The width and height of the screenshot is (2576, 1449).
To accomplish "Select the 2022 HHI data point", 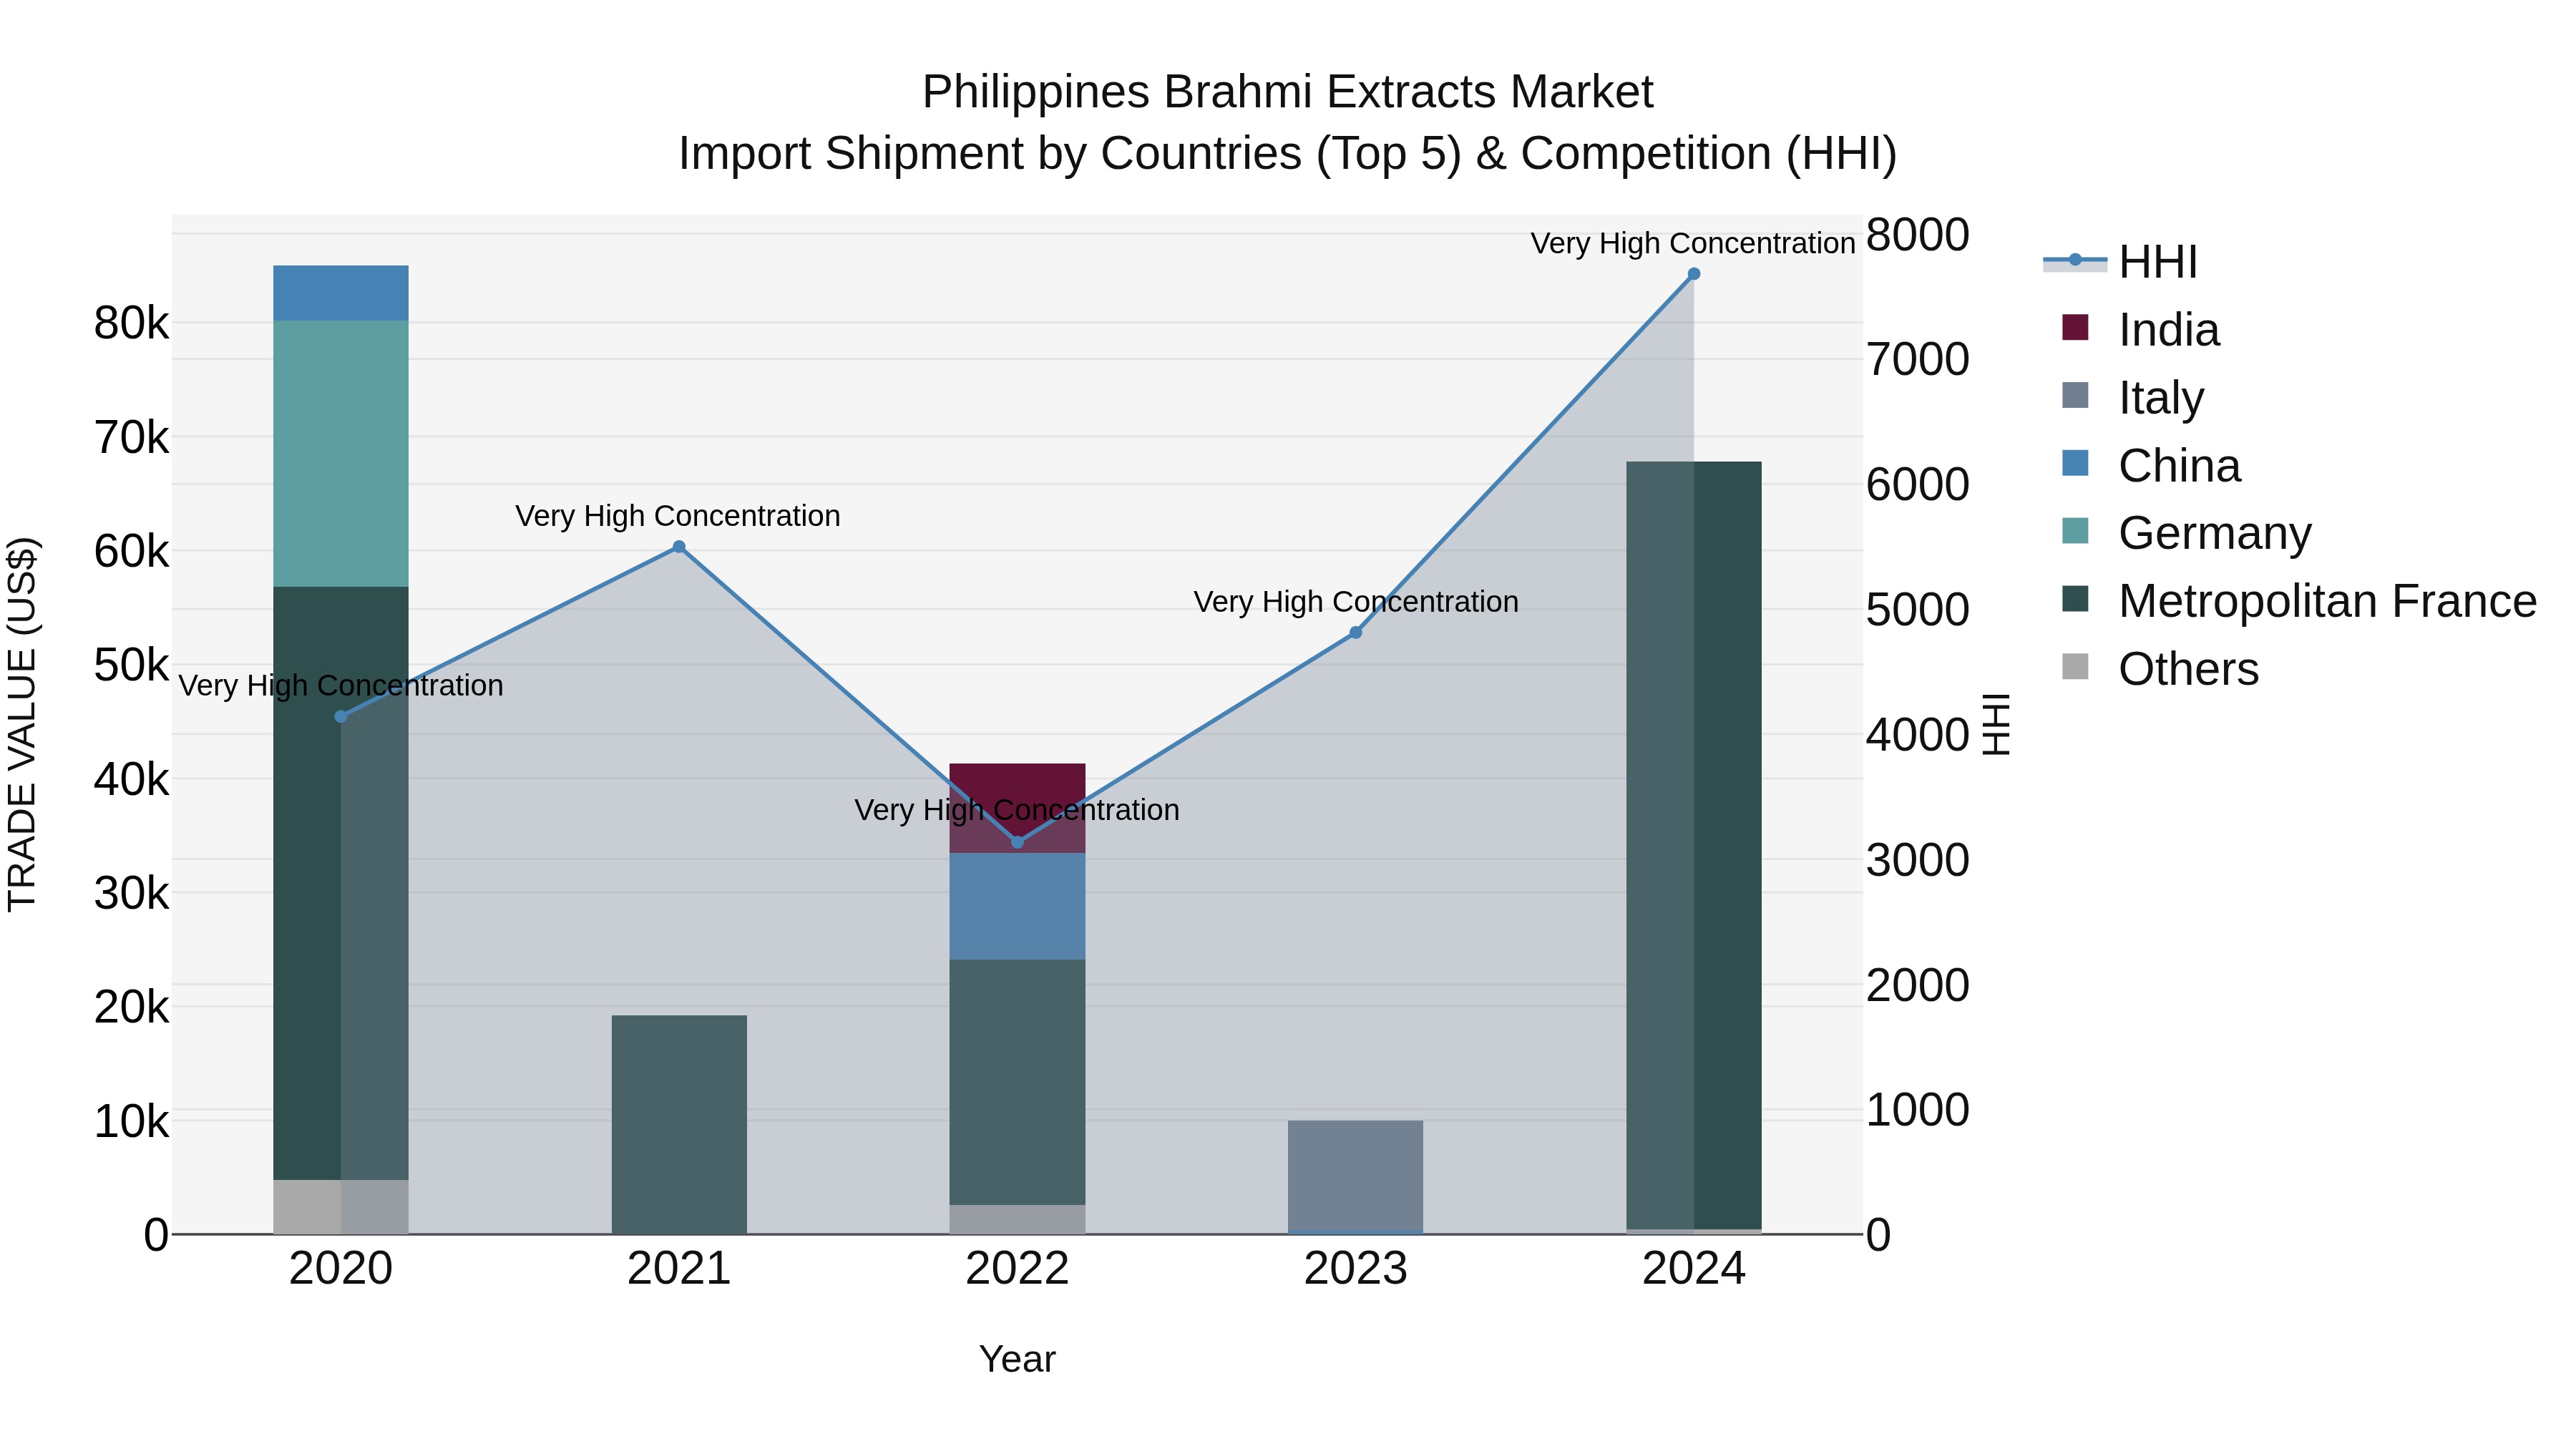I will tap(1017, 842).
